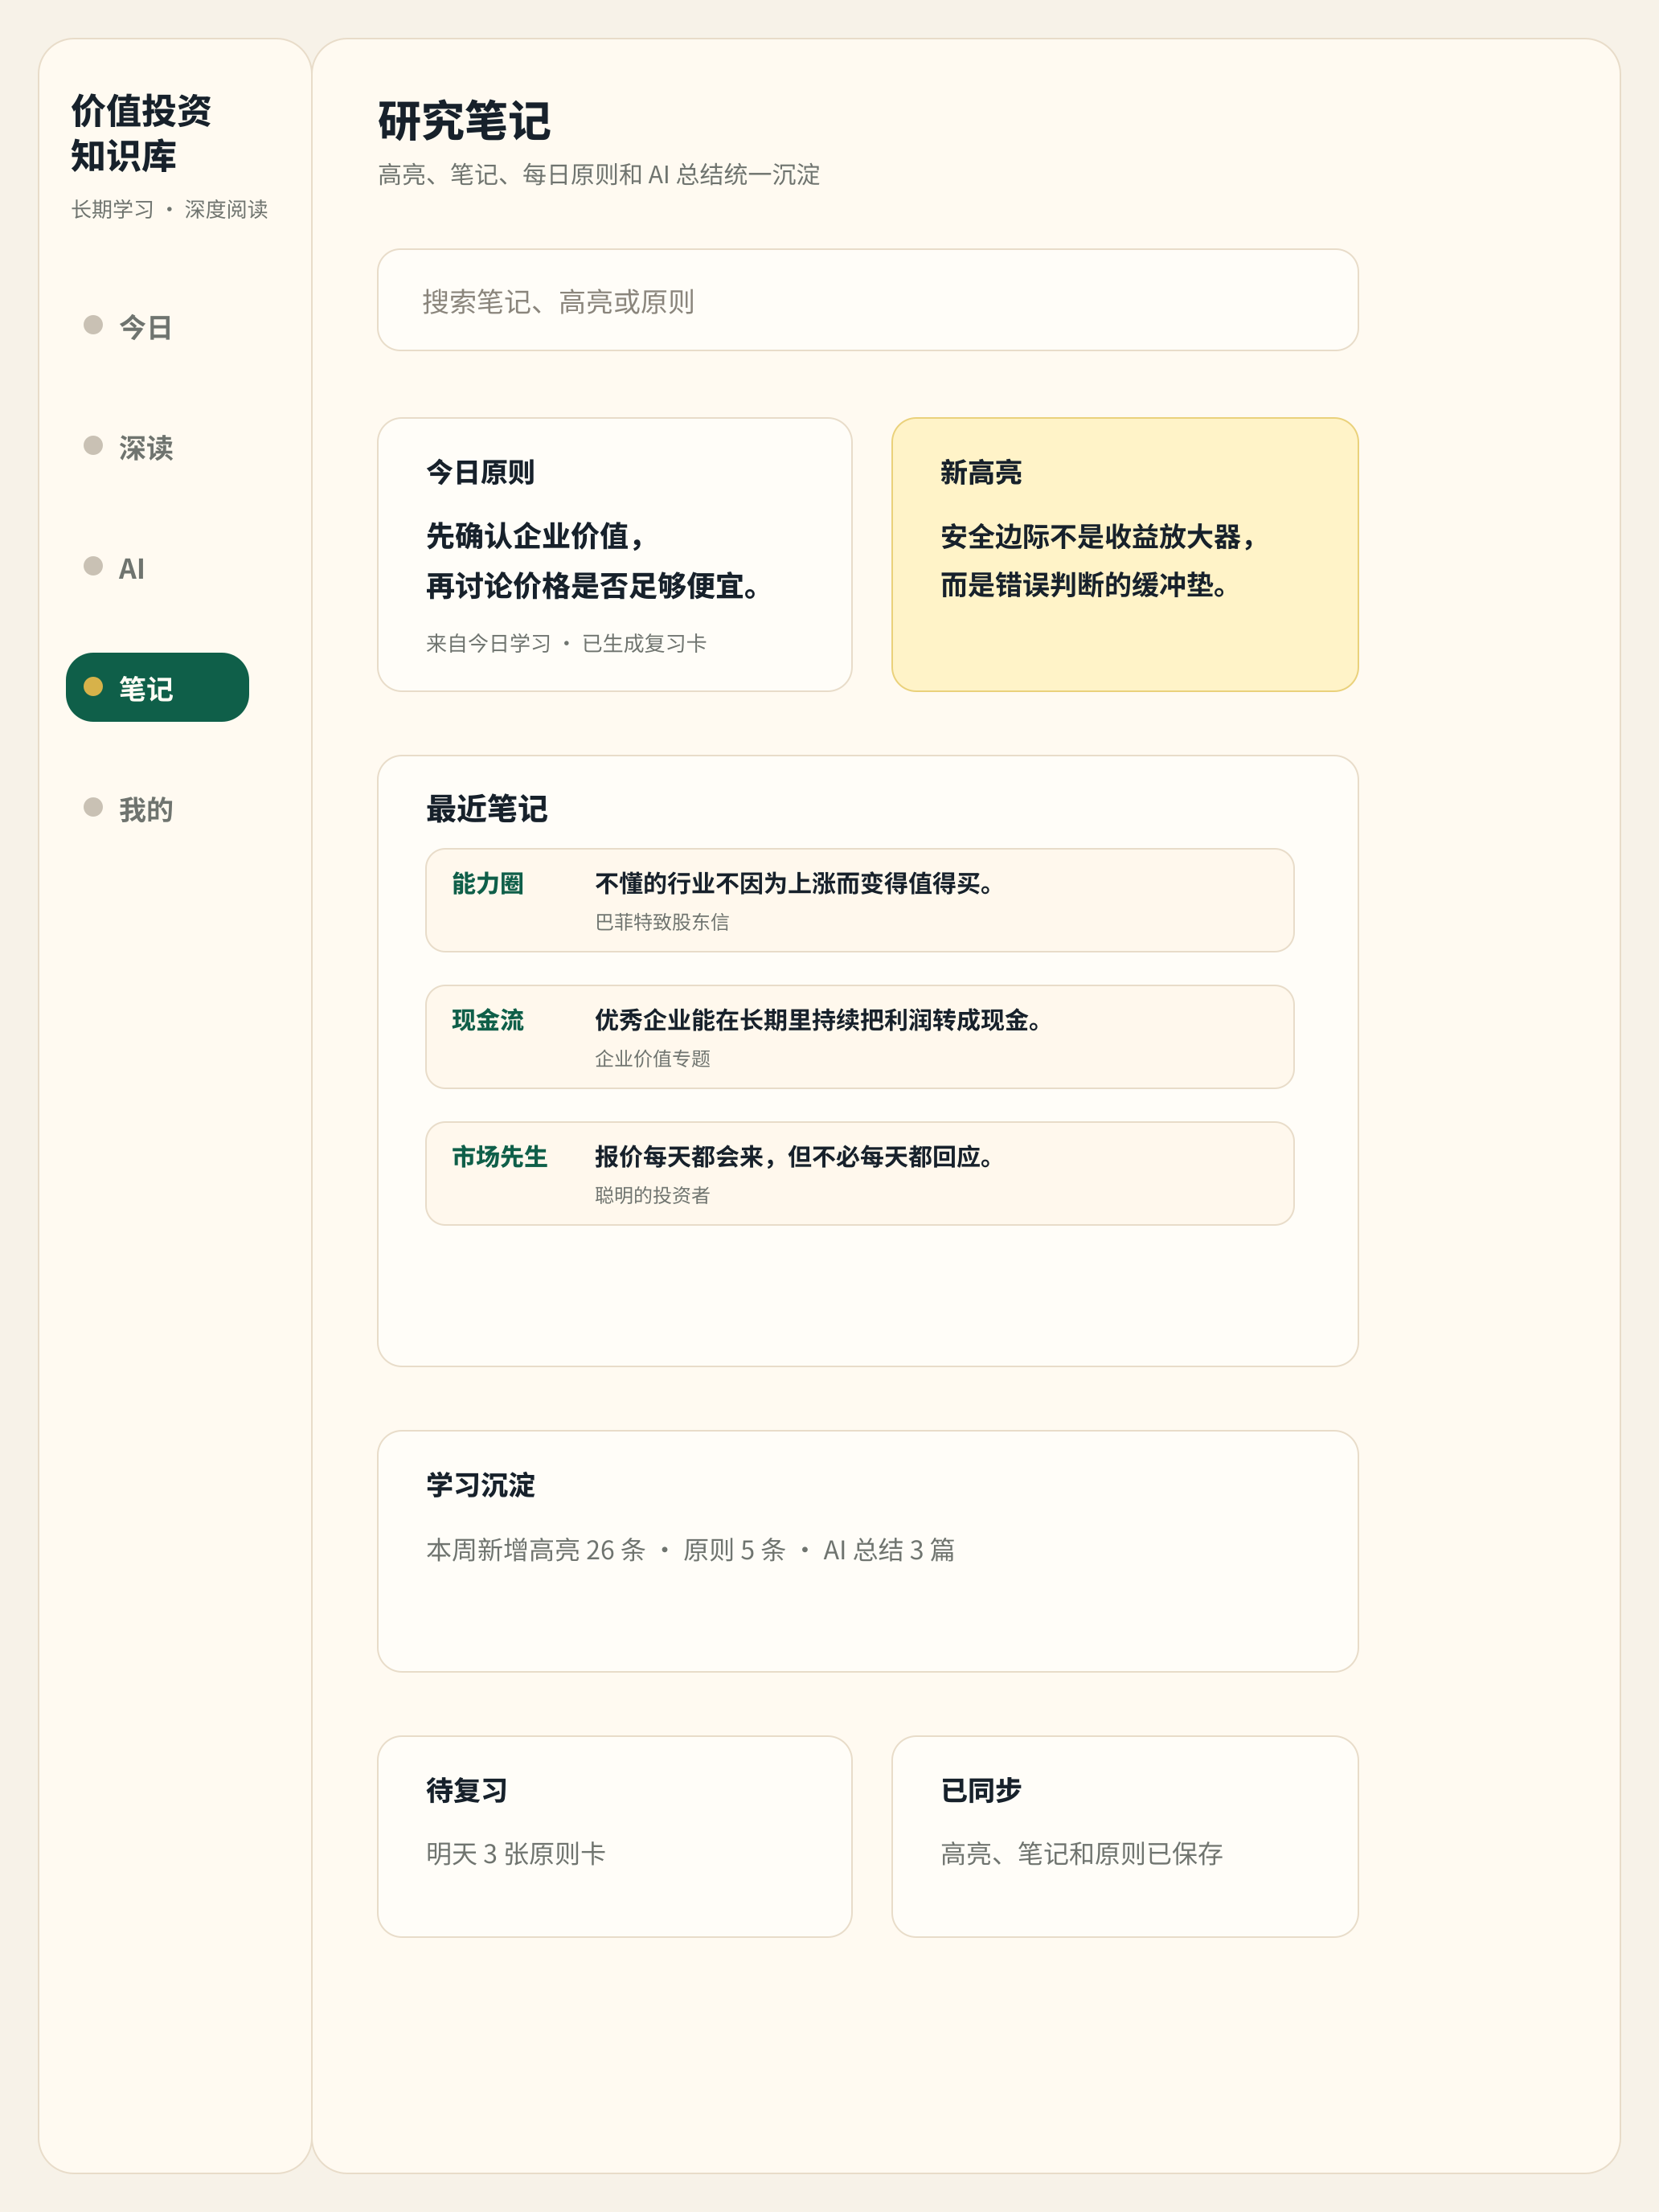Open the 今日 sidebar section
1659x2212 pixels.
click(x=157, y=326)
